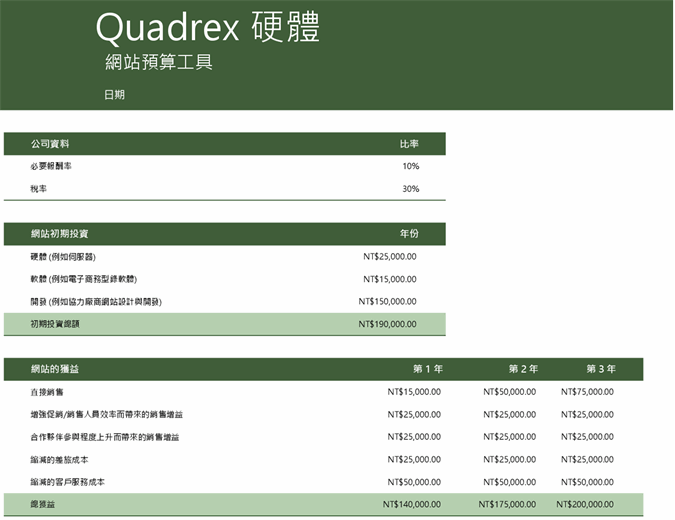Viewport: 675px width, 520px height.
Task: Select the 10% 必要報酬率 value cell
Action: coord(410,166)
